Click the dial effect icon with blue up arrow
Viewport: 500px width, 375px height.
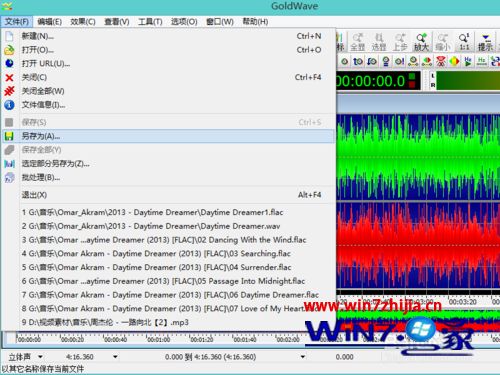pyautogui.click(x=358, y=61)
